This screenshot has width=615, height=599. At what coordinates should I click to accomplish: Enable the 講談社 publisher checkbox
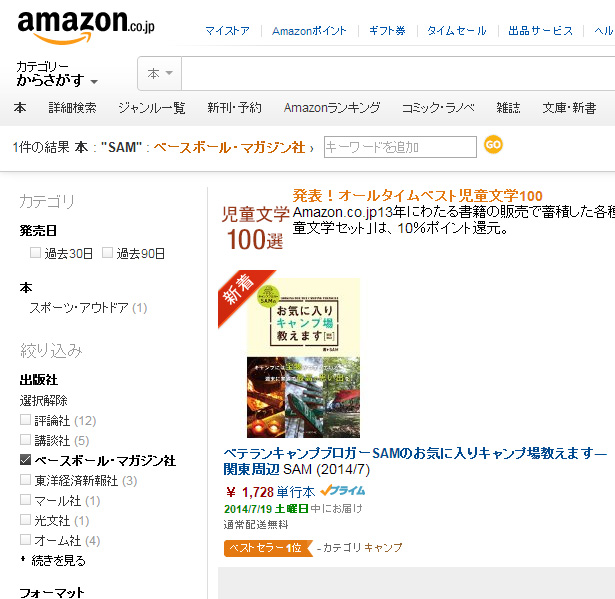25,439
